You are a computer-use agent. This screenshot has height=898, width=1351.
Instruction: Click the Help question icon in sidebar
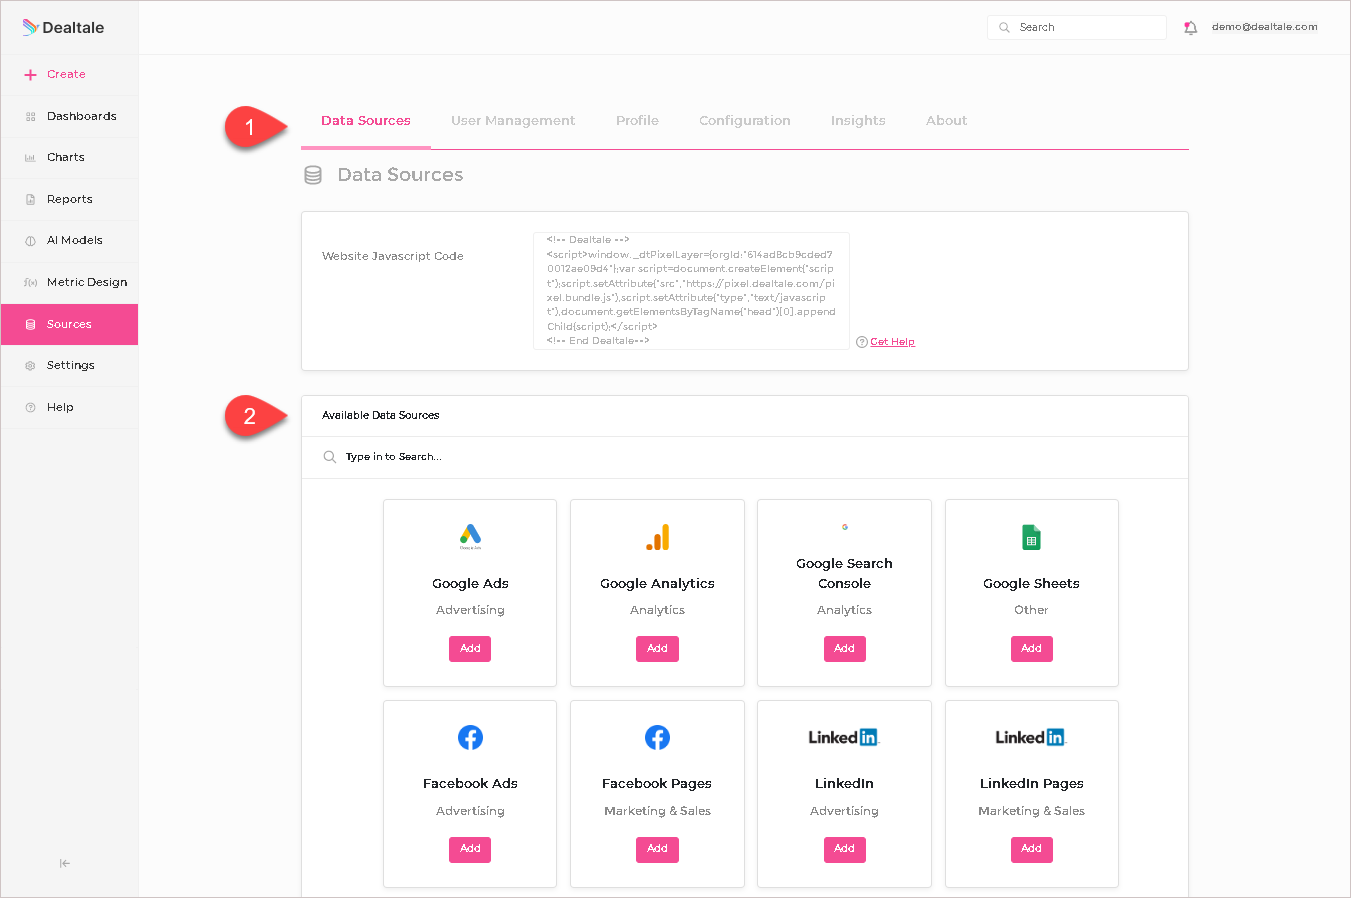point(30,408)
